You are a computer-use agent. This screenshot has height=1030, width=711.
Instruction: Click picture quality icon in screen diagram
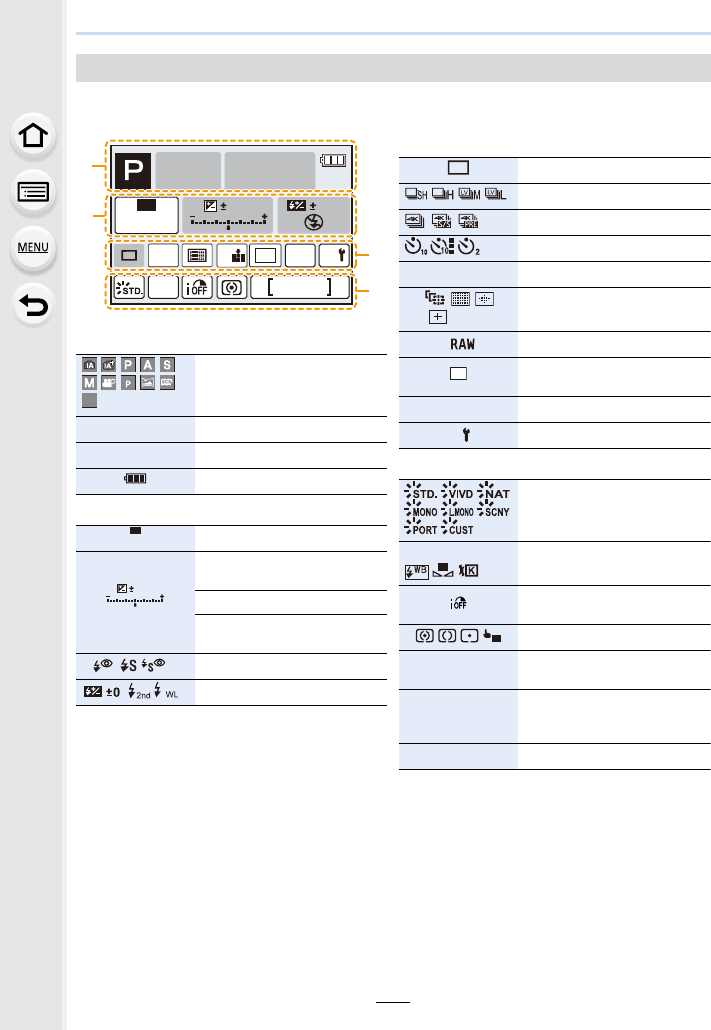pyautogui.click(x=231, y=256)
